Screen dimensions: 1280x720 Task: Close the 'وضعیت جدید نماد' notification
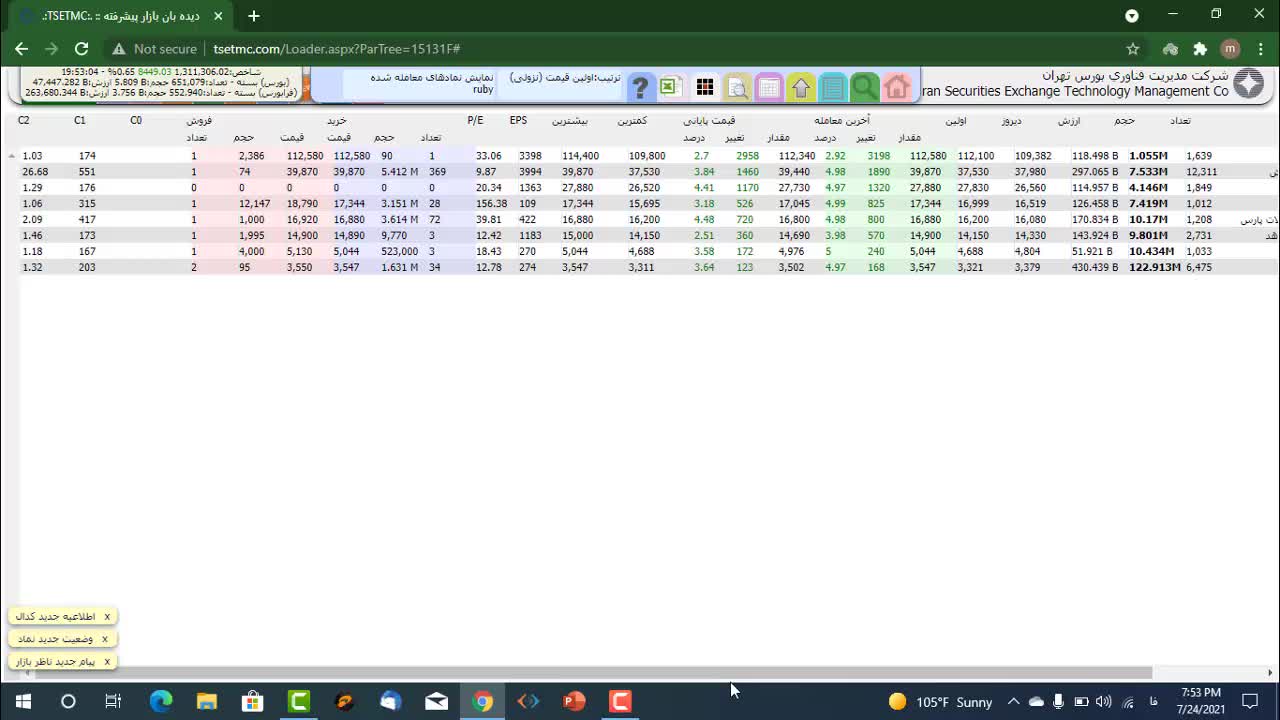(104, 639)
